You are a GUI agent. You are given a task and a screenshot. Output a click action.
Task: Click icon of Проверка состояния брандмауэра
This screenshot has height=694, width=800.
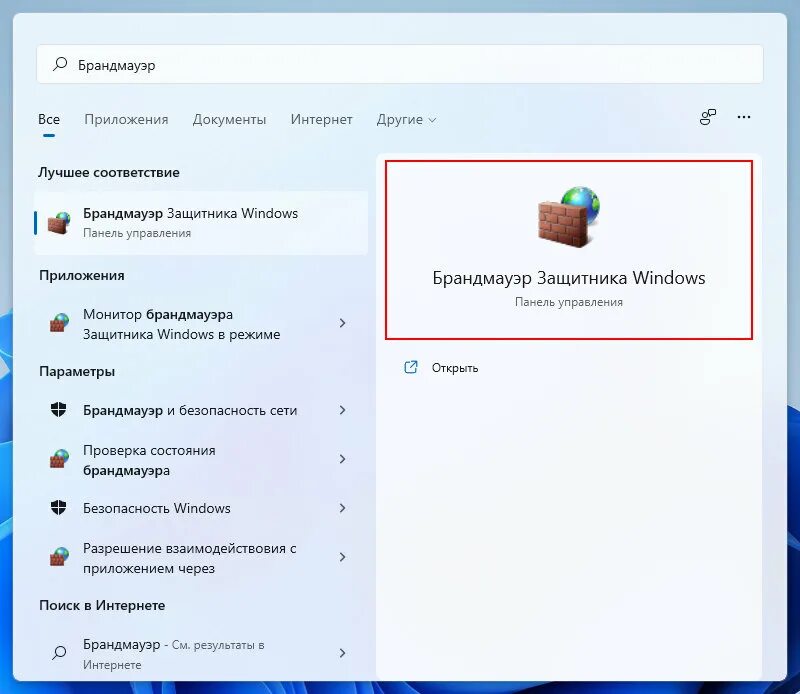(59, 459)
